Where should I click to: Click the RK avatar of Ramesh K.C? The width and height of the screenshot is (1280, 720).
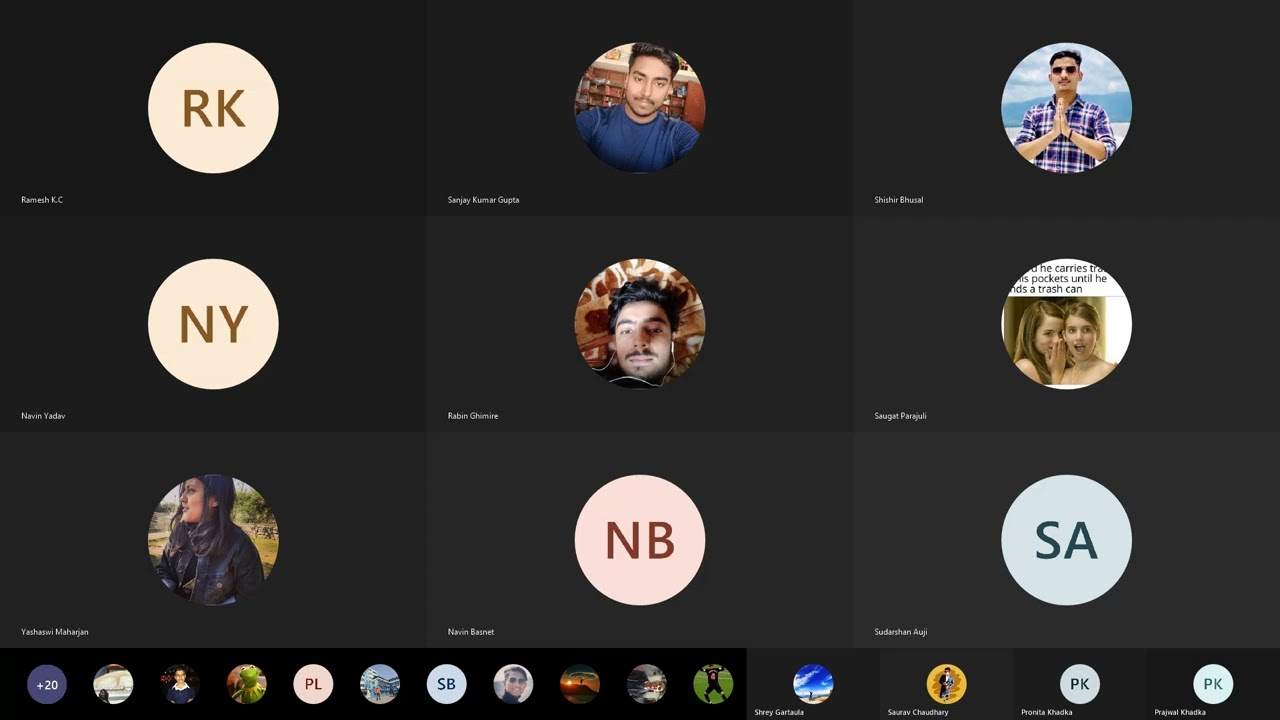tap(213, 108)
